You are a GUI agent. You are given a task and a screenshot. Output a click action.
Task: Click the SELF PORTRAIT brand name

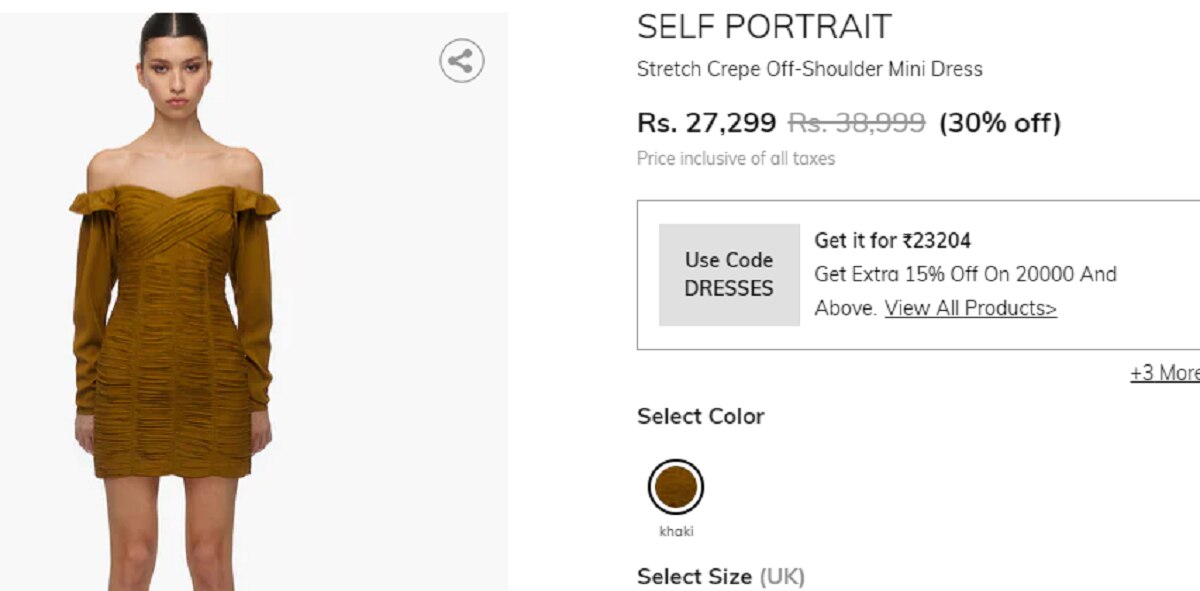[x=764, y=27]
